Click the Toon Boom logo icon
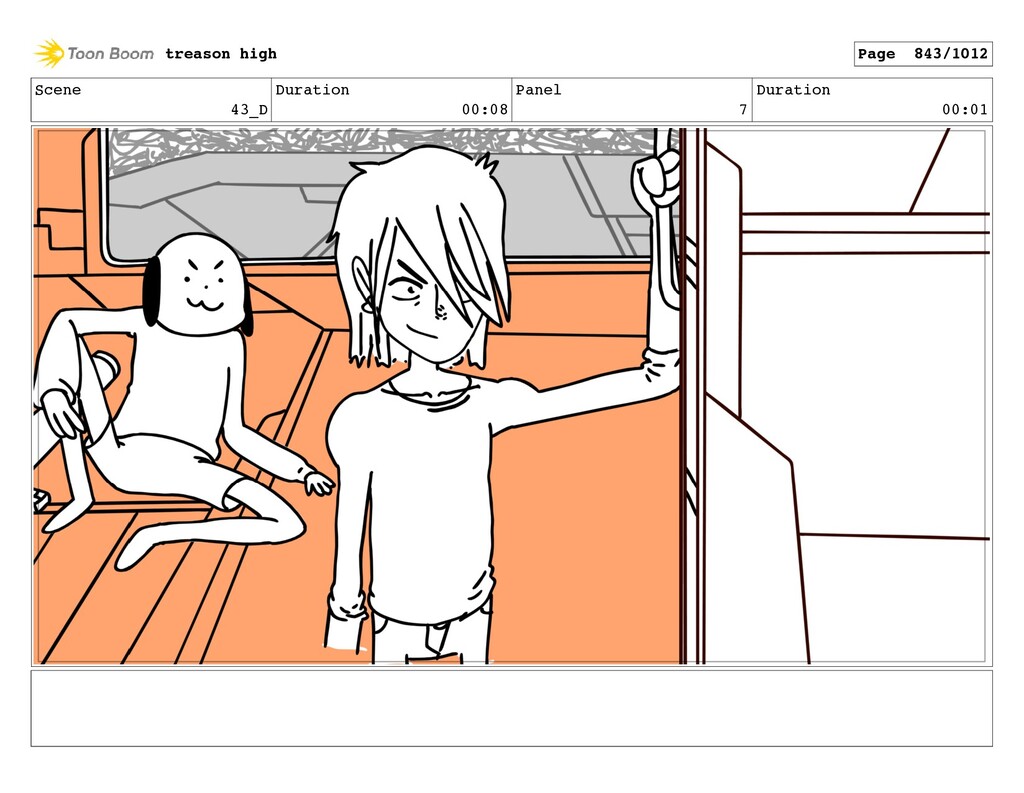The width and height of the screenshot is (1024, 793). coord(50,54)
